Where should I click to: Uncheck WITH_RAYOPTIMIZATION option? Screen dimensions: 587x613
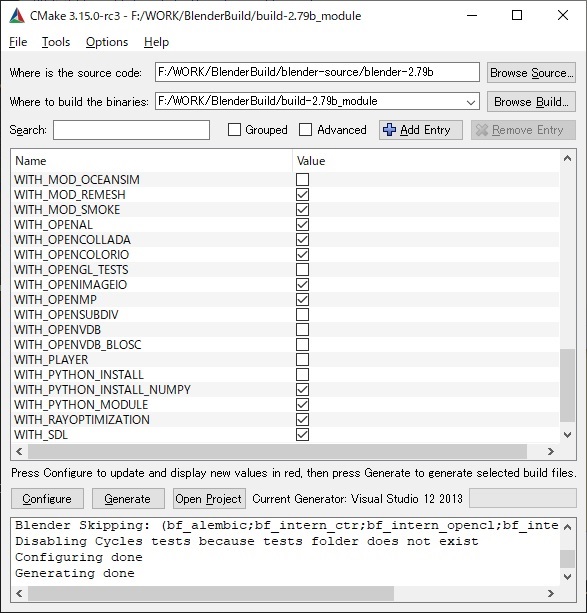coord(302,419)
